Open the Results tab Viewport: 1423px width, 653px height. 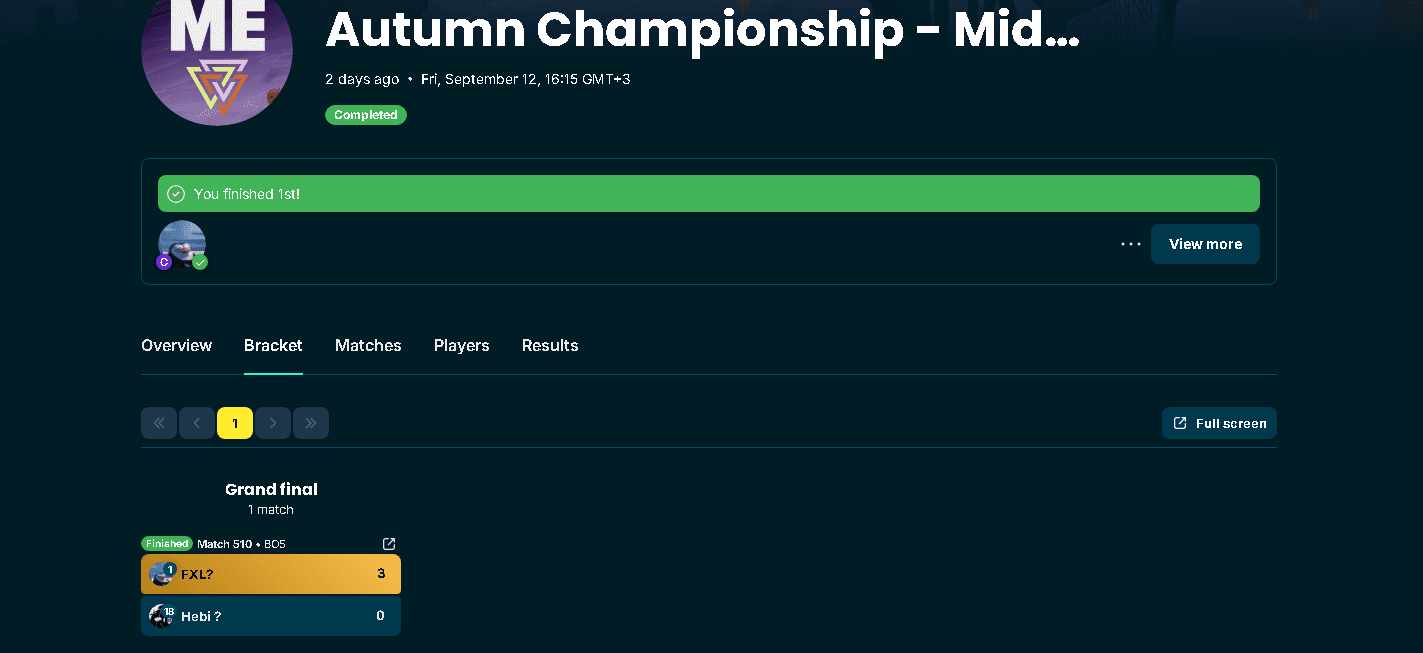click(550, 346)
